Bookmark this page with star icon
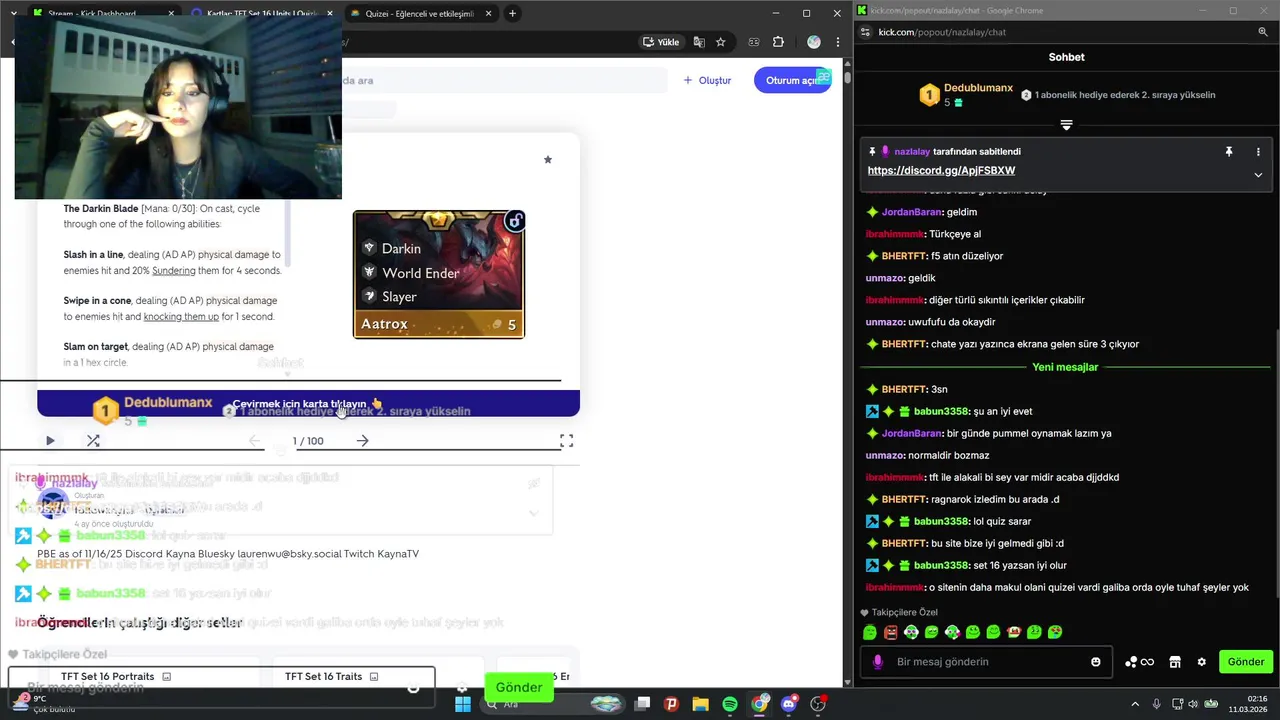Screen dimensions: 1280x720 tap(720, 42)
